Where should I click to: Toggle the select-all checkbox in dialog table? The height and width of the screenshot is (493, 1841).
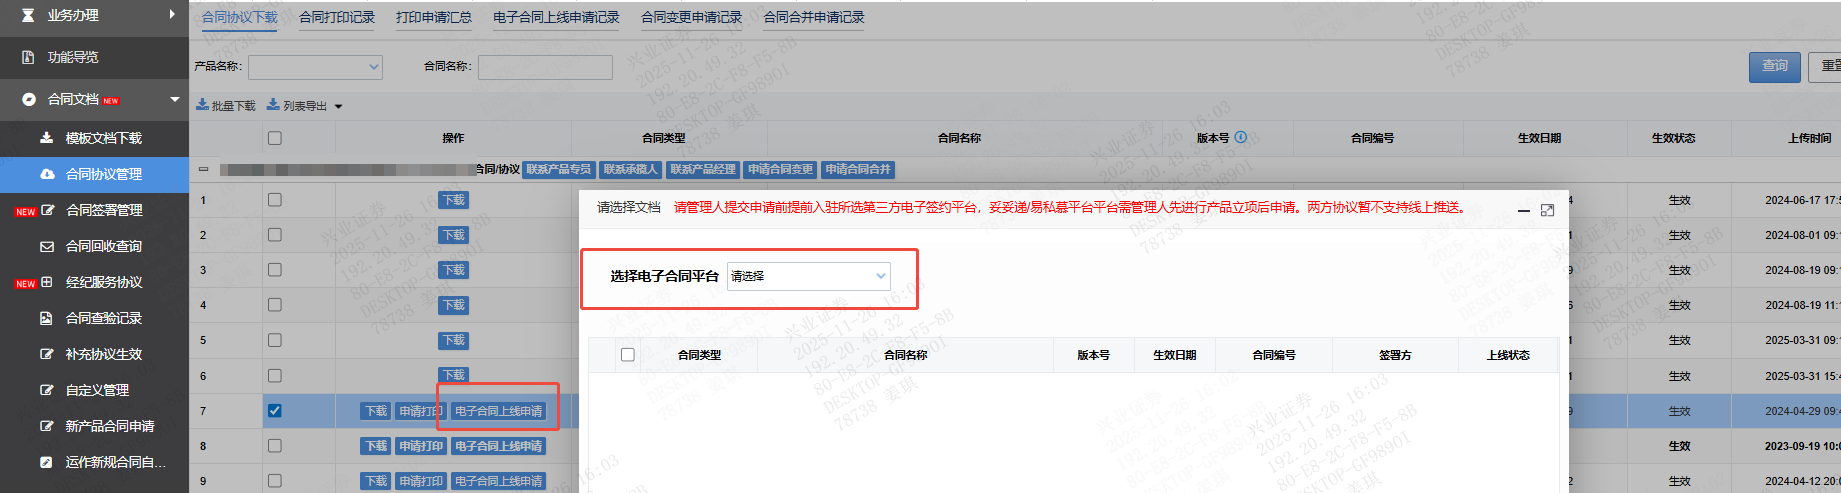(x=628, y=355)
